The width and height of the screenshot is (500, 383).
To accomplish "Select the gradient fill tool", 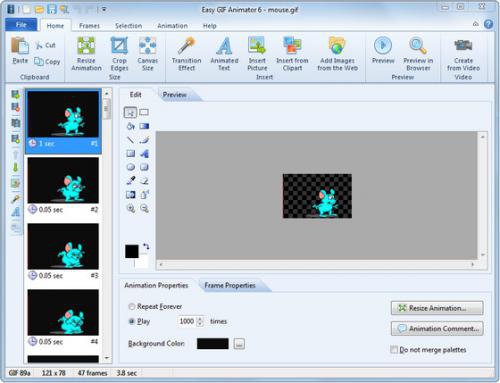I will click(x=144, y=126).
